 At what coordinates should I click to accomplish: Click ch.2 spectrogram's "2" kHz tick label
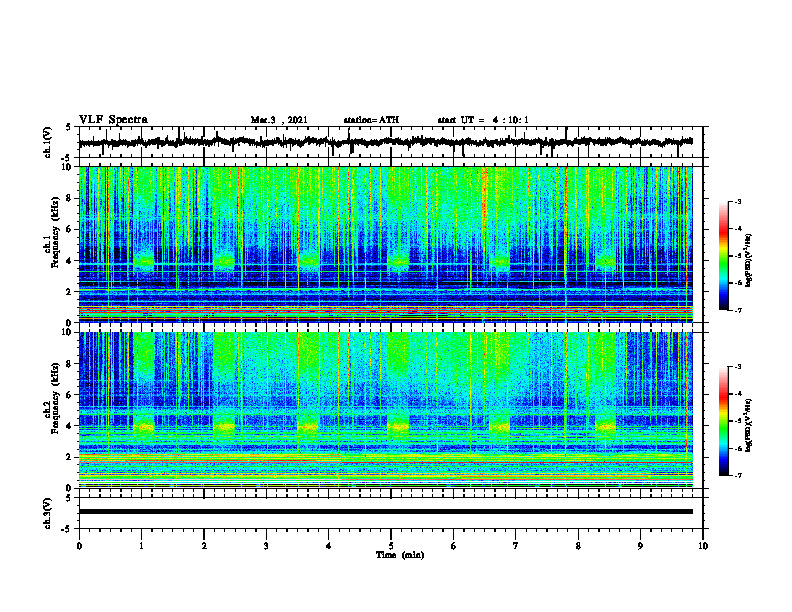(69, 457)
